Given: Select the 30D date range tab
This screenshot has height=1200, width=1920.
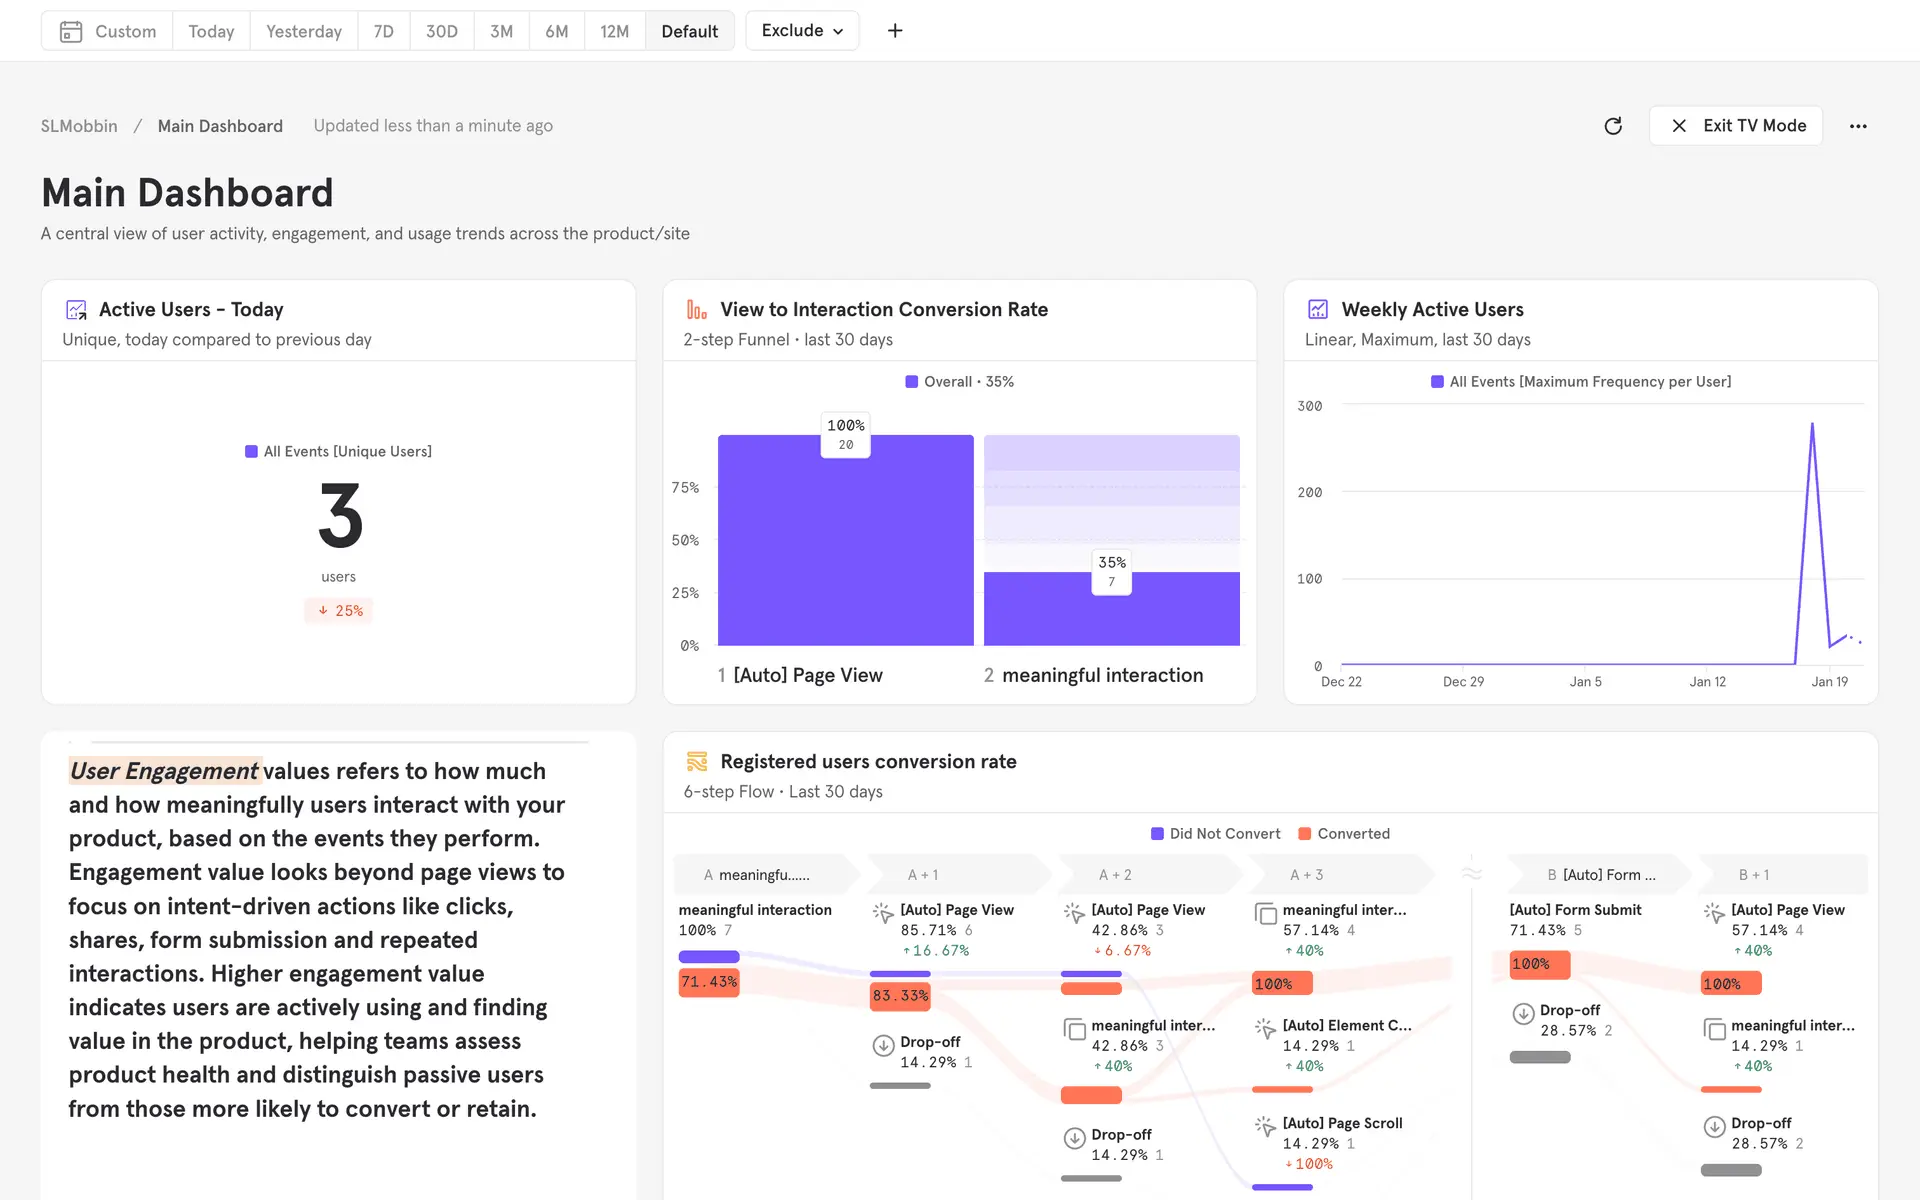Looking at the screenshot, I should coord(441,31).
